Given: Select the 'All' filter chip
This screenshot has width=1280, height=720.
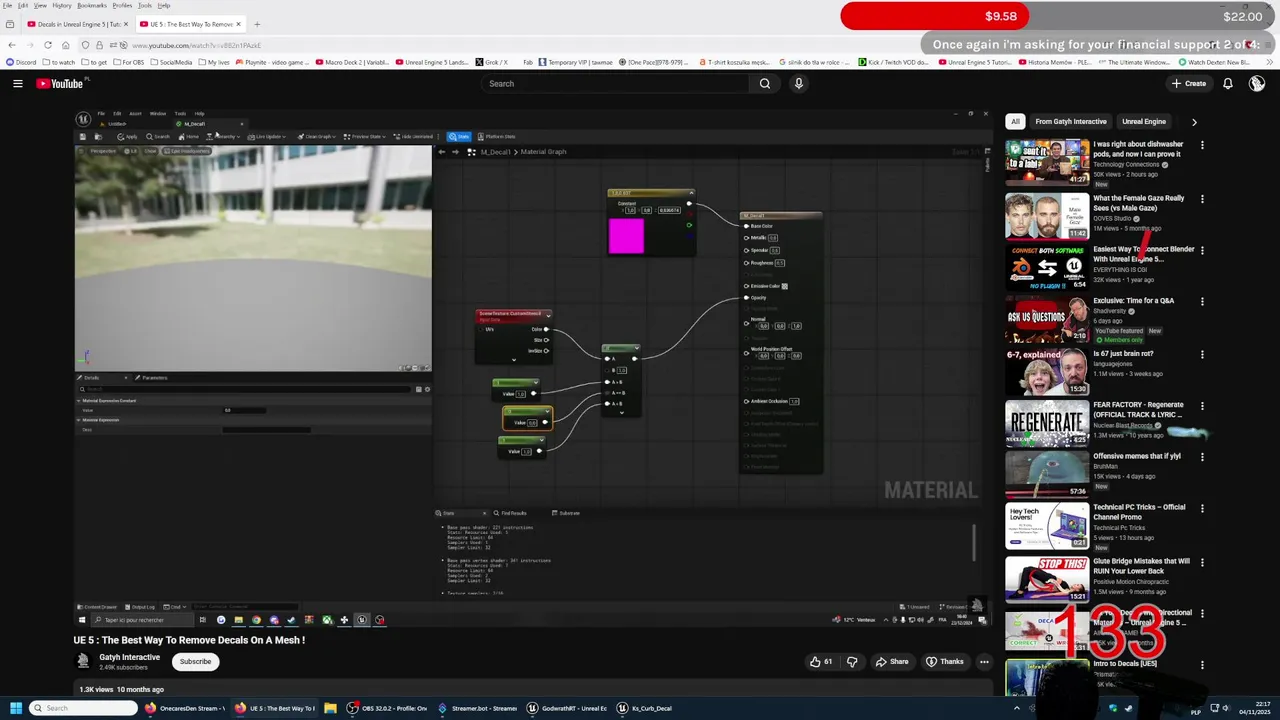Looking at the screenshot, I should click(x=1015, y=122).
